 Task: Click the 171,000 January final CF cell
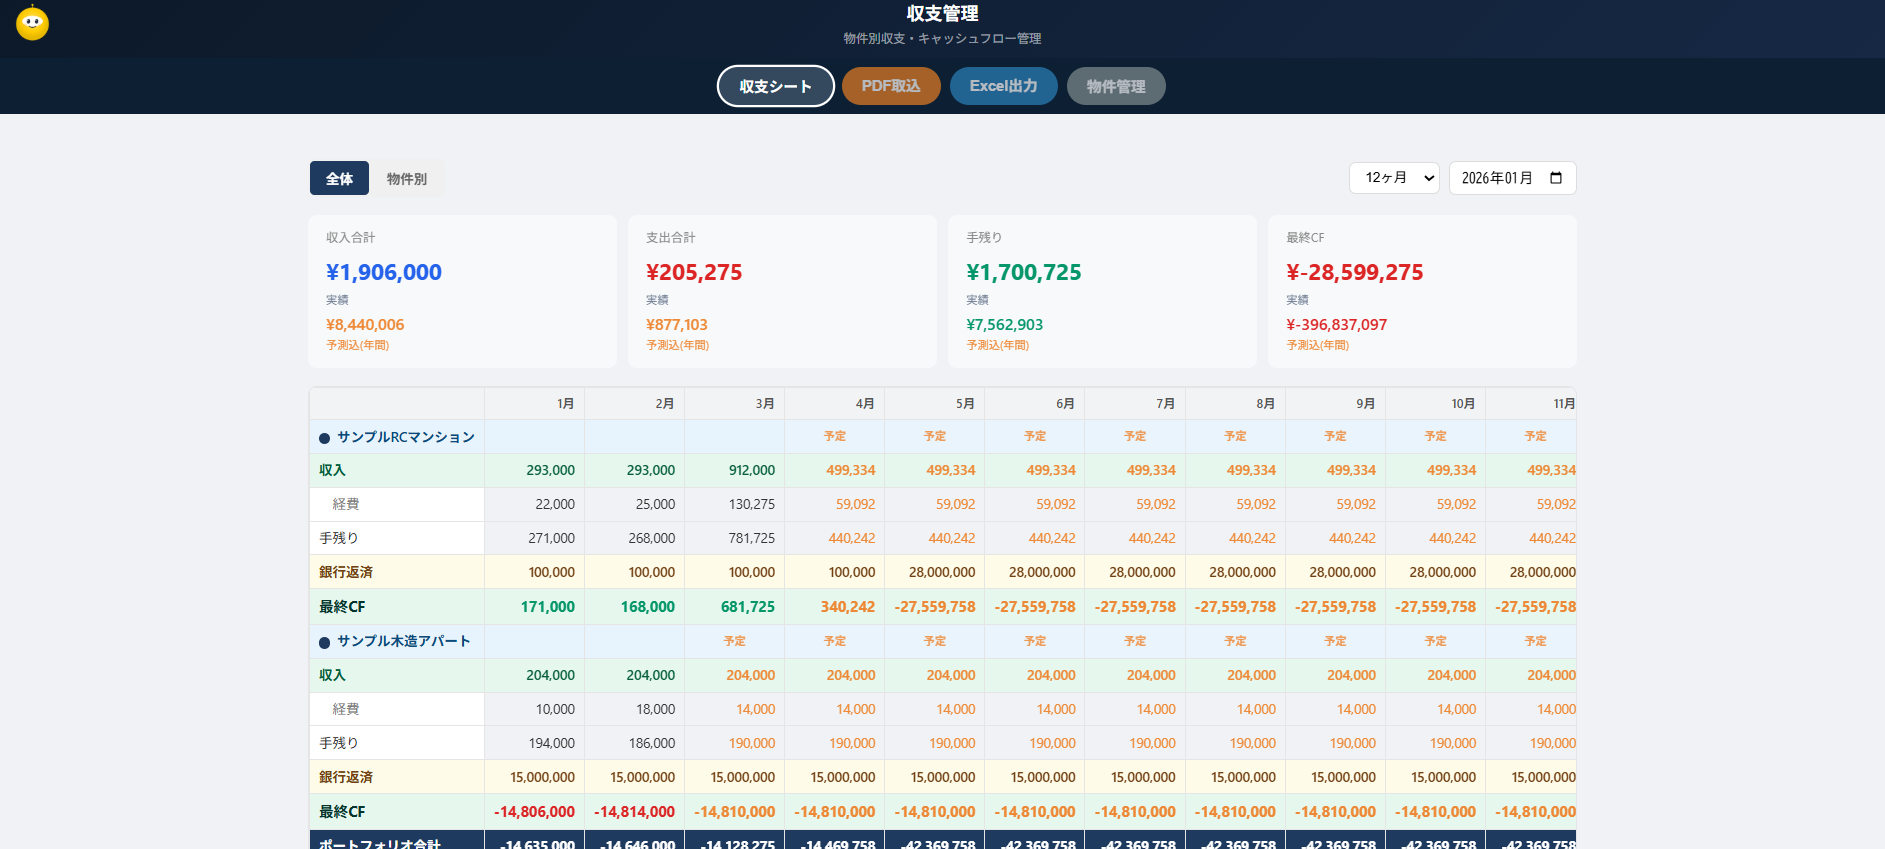tap(534, 606)
